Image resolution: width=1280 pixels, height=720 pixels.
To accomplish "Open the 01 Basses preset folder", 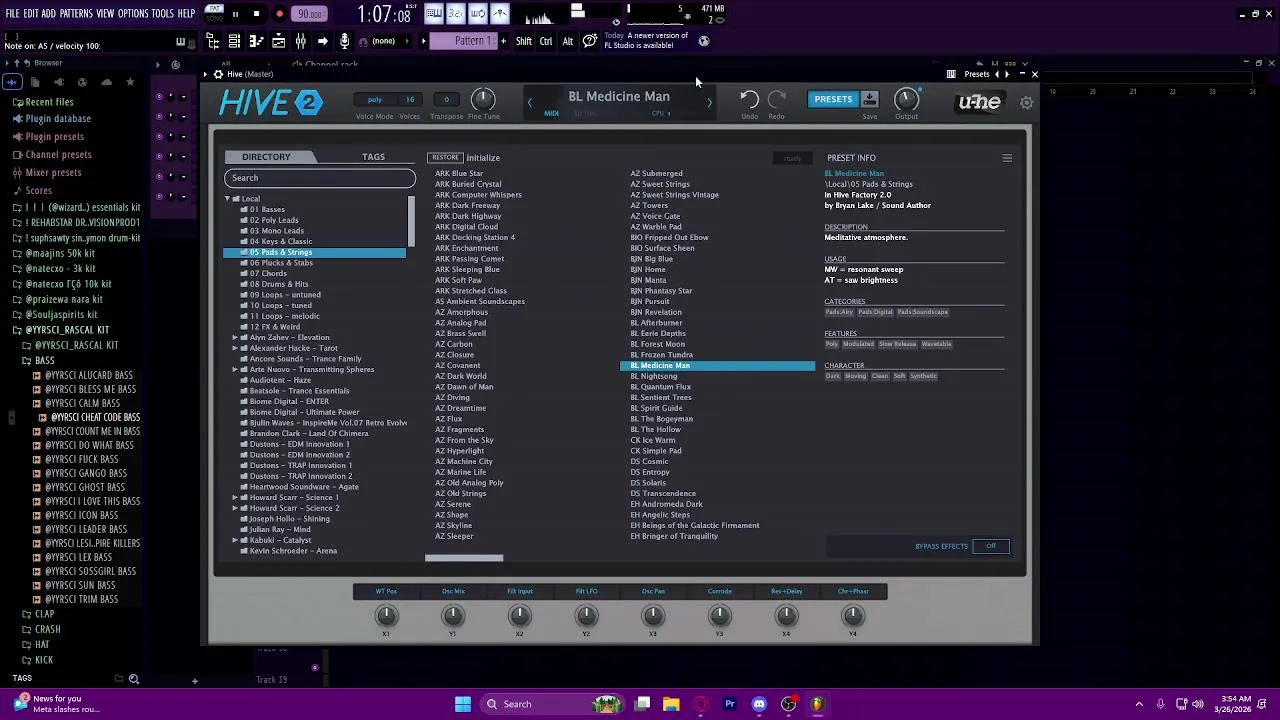I will 267,209.
